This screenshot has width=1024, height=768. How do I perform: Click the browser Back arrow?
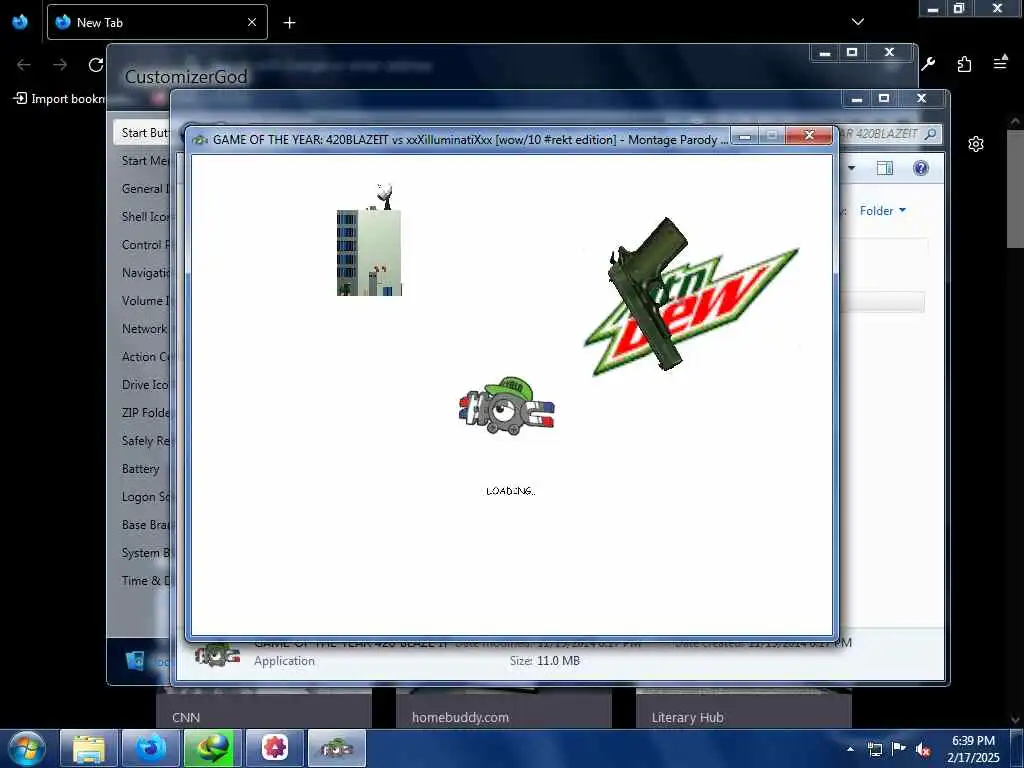coord(24,65)
